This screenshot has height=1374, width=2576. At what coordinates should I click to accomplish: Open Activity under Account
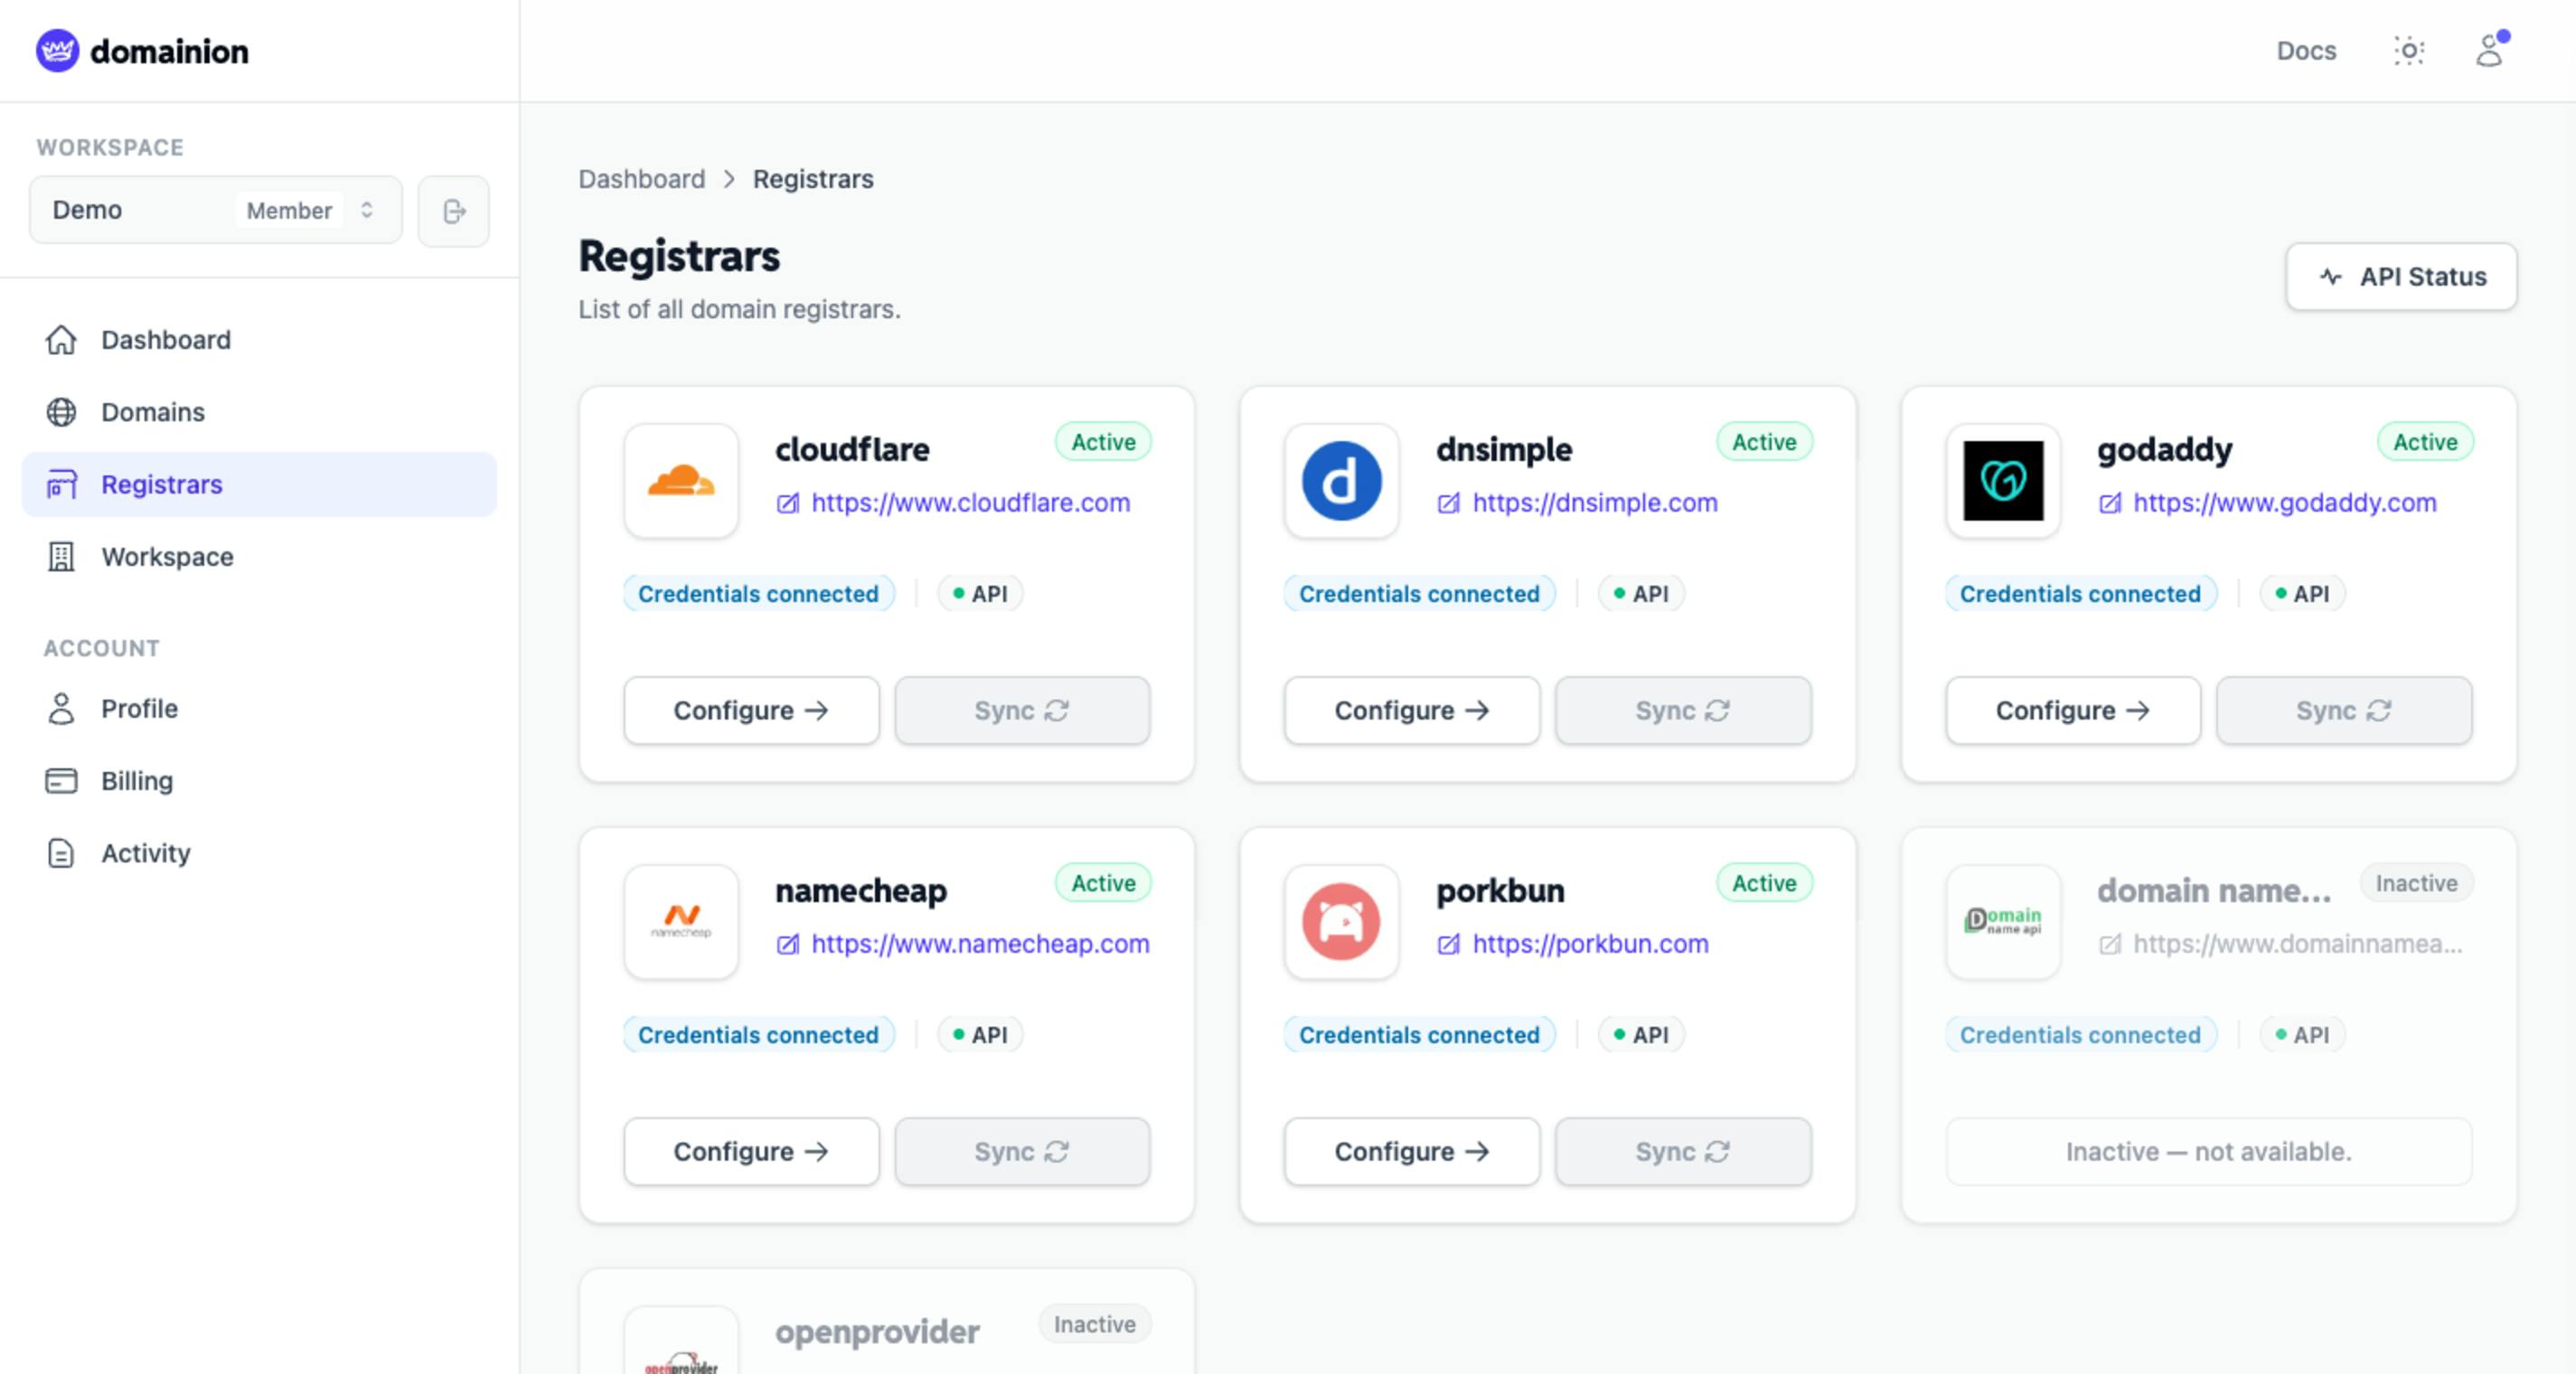click(259, 853)
